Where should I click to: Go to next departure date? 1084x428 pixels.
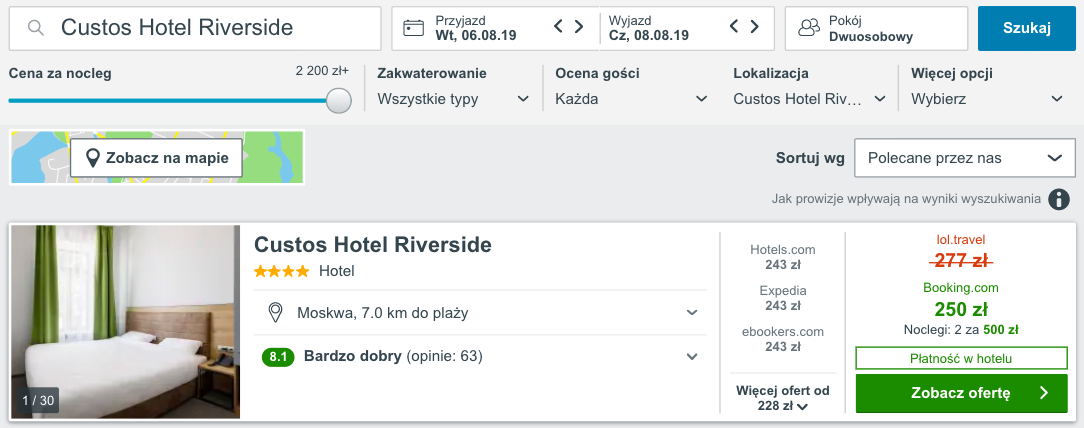(754, 27)
